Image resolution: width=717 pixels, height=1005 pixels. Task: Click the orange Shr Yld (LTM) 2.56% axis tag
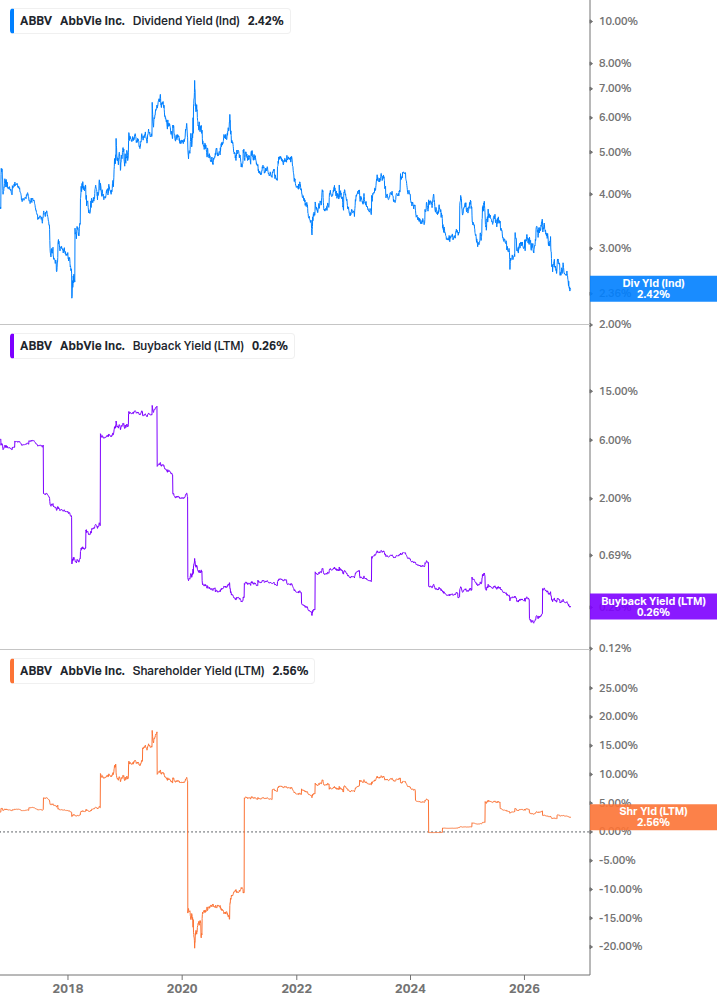click(653, 817)
